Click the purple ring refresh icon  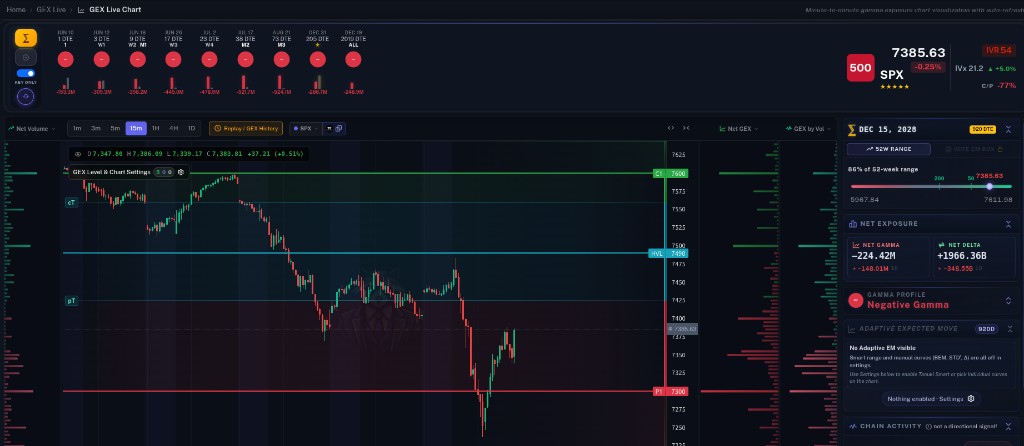[25, 97]
